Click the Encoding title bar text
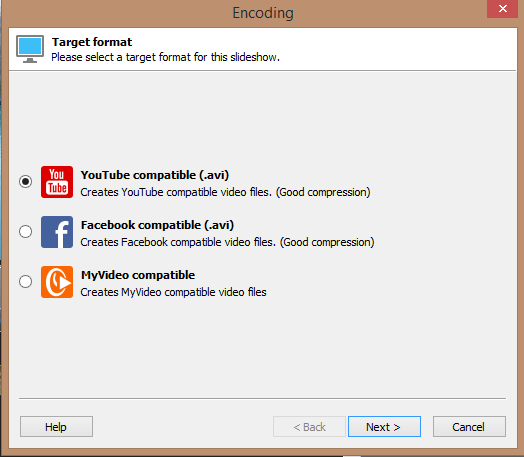 click(263, 13)
